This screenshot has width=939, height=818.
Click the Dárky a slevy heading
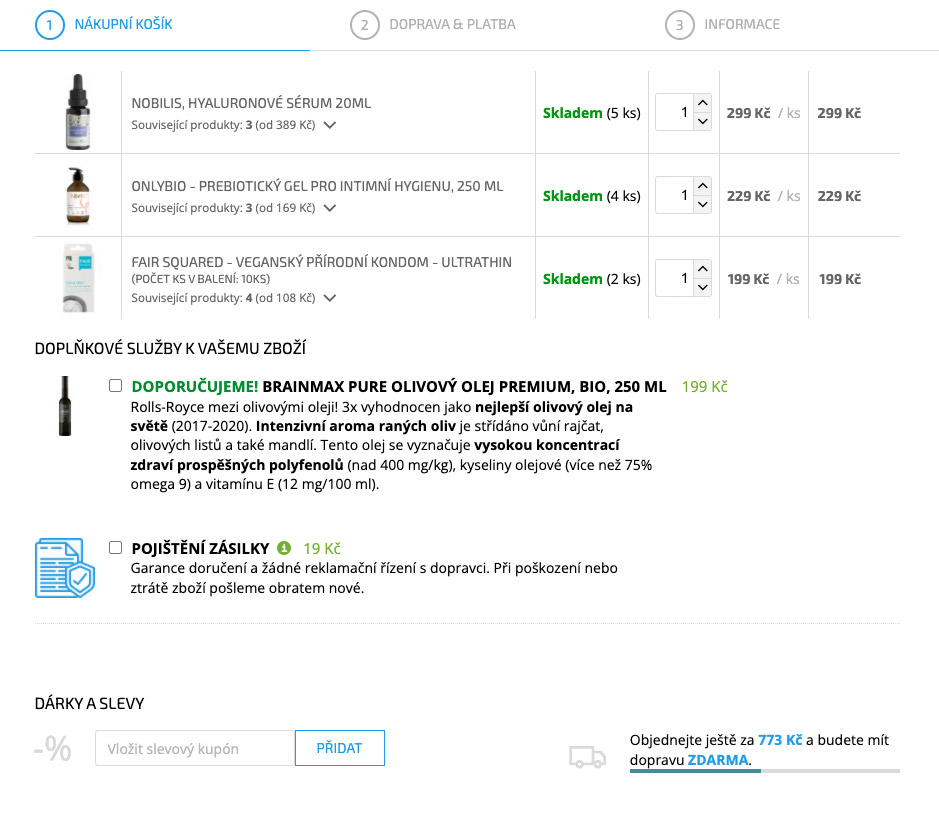point(89,704)
